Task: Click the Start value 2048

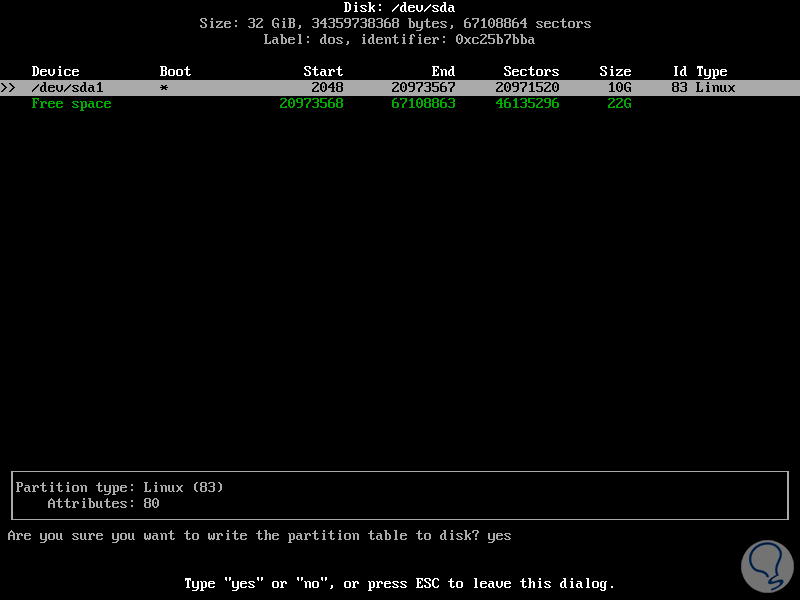Action: point(327,88)
